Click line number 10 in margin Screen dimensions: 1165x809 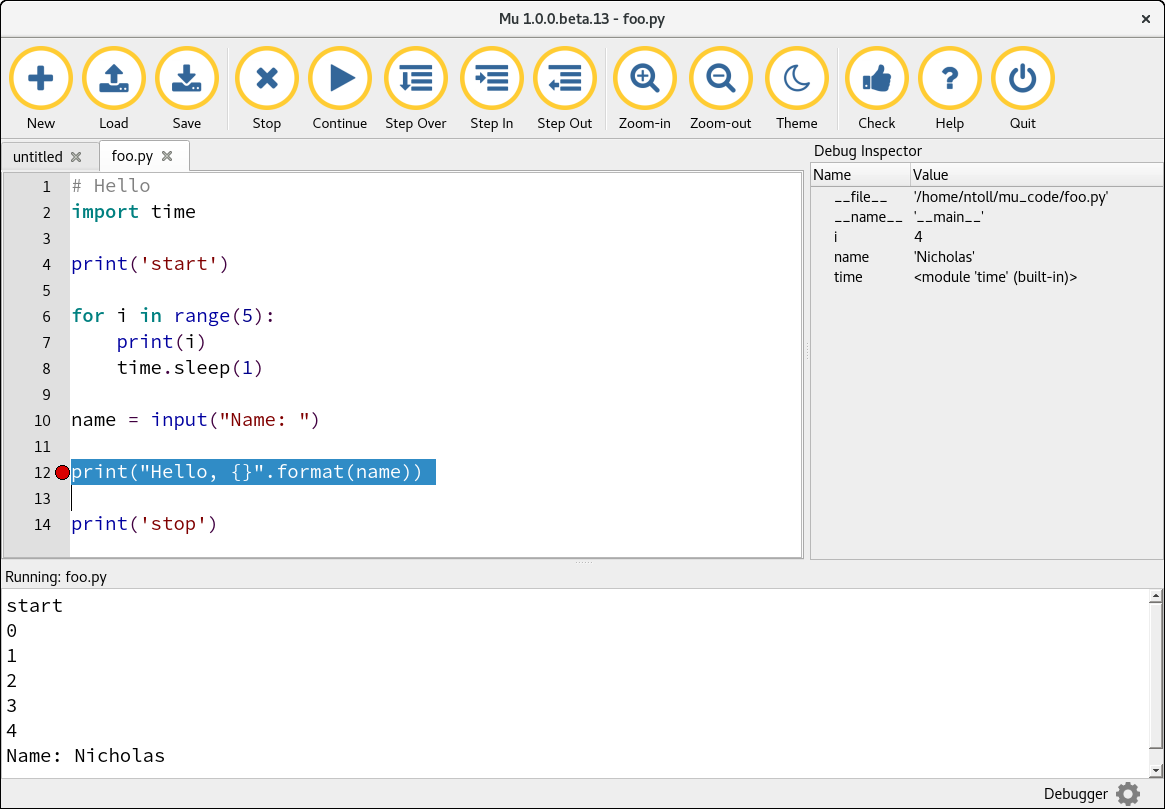42,420
